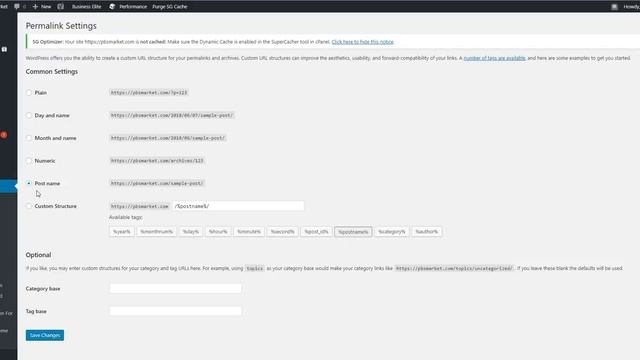Select the Numeric permalink option
Viewport: 640px width, 360px height.
29,161
